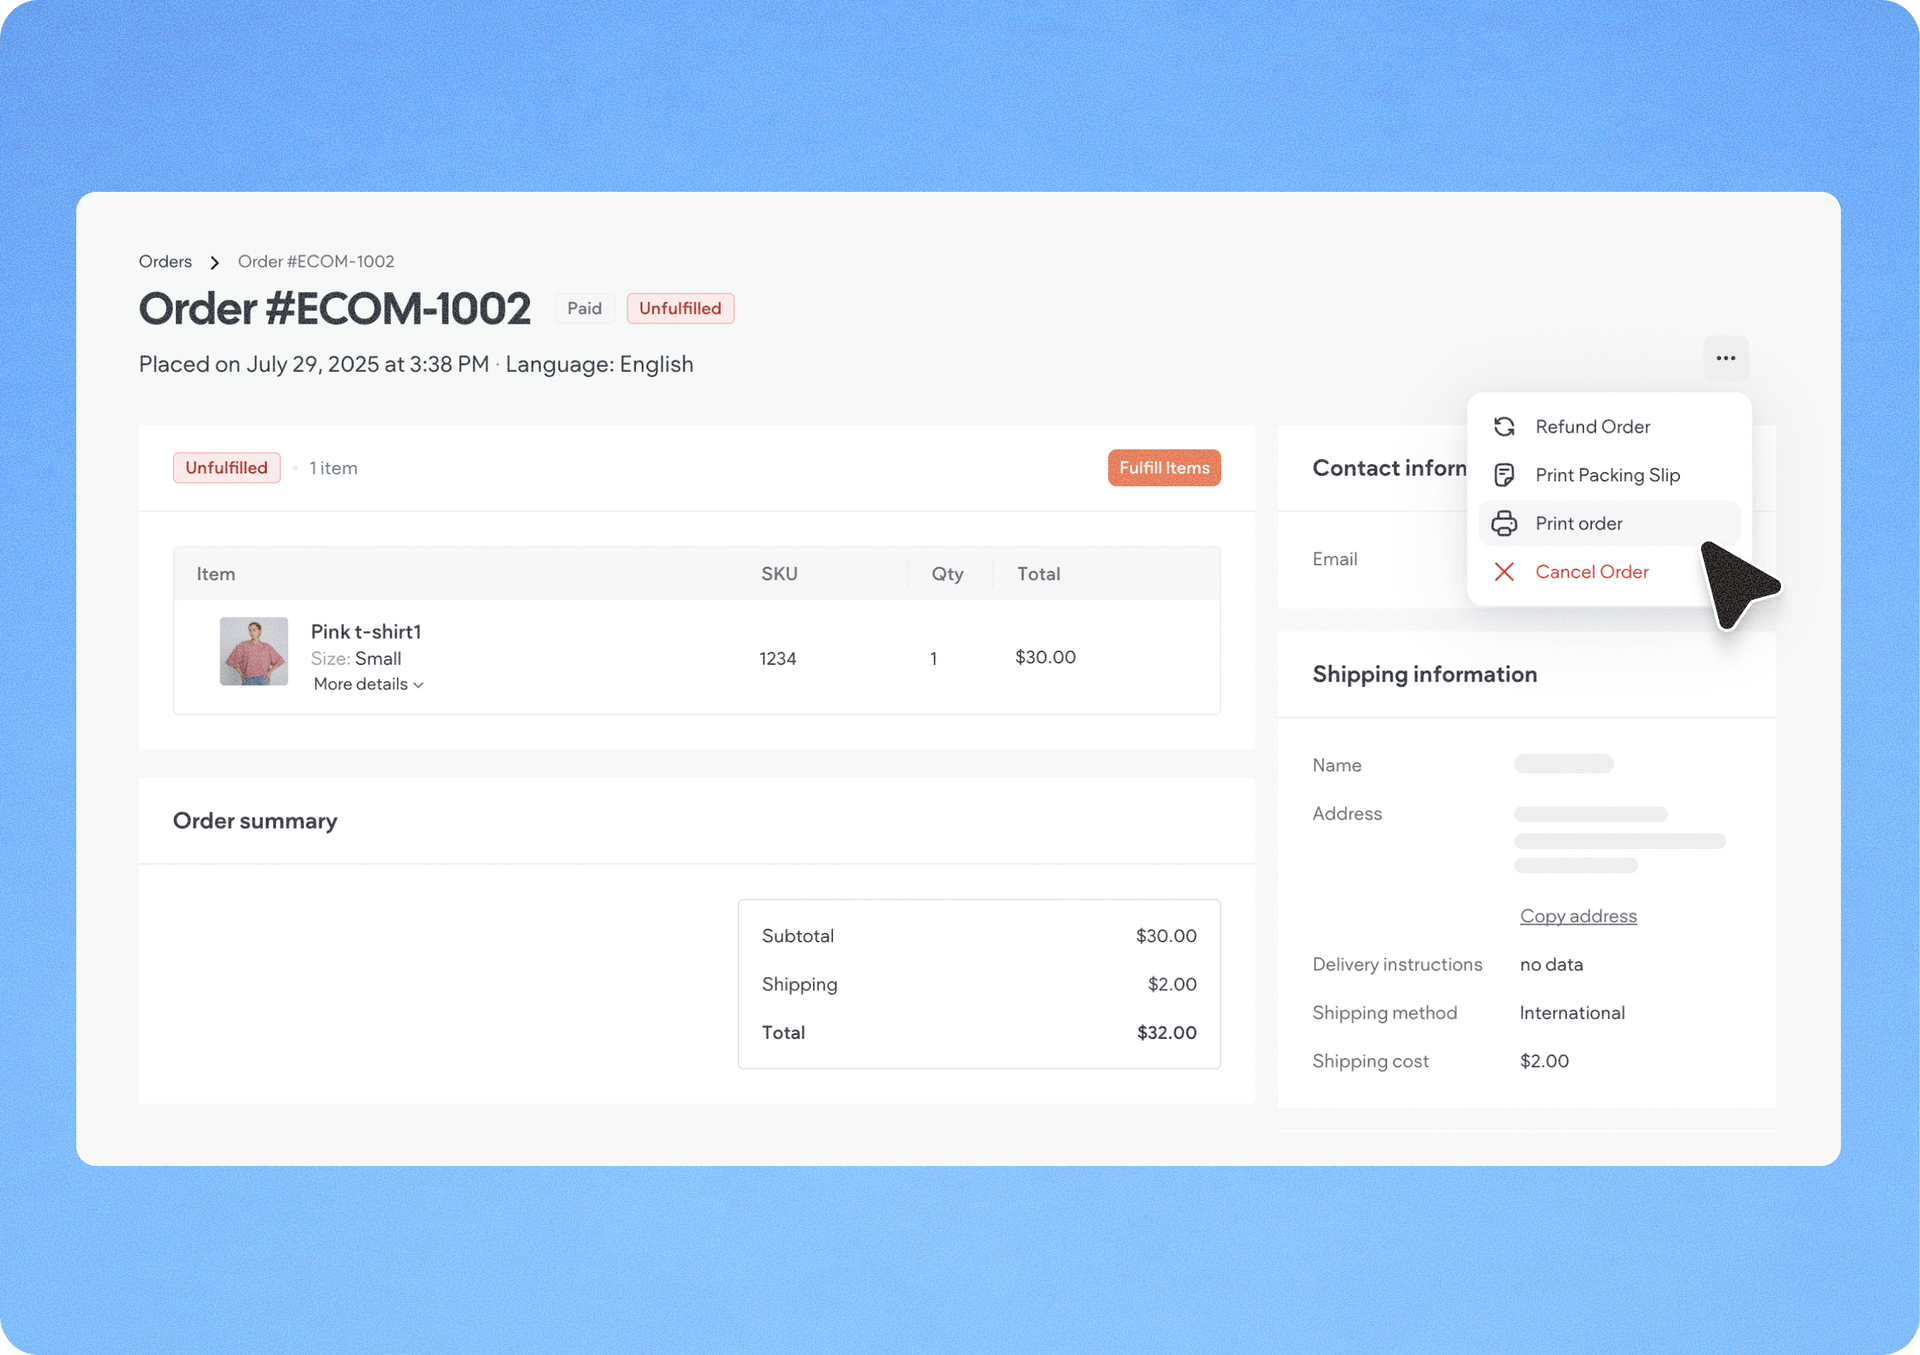Choose Print Packing Slip option
Image resolution: width=1920 pixels, height=1355 pixels.
pyautogui.click(x=1607, y=475)
